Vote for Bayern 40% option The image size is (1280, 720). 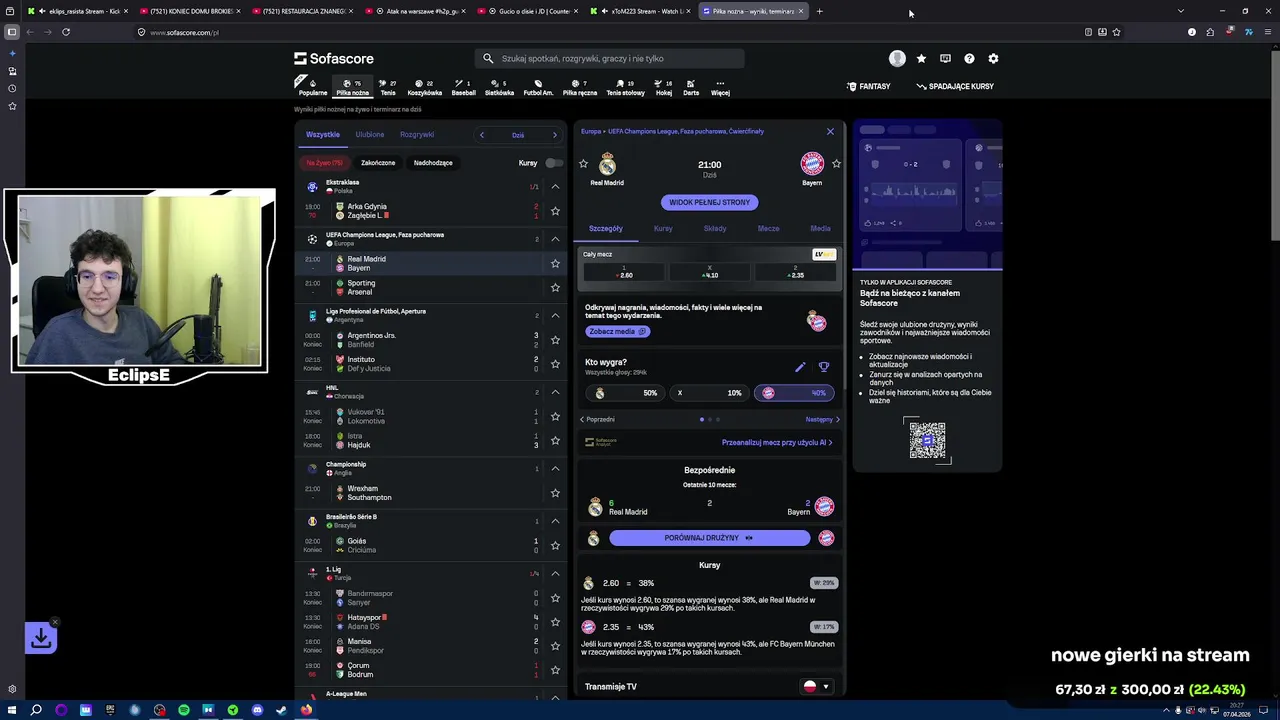pos(794,393)
